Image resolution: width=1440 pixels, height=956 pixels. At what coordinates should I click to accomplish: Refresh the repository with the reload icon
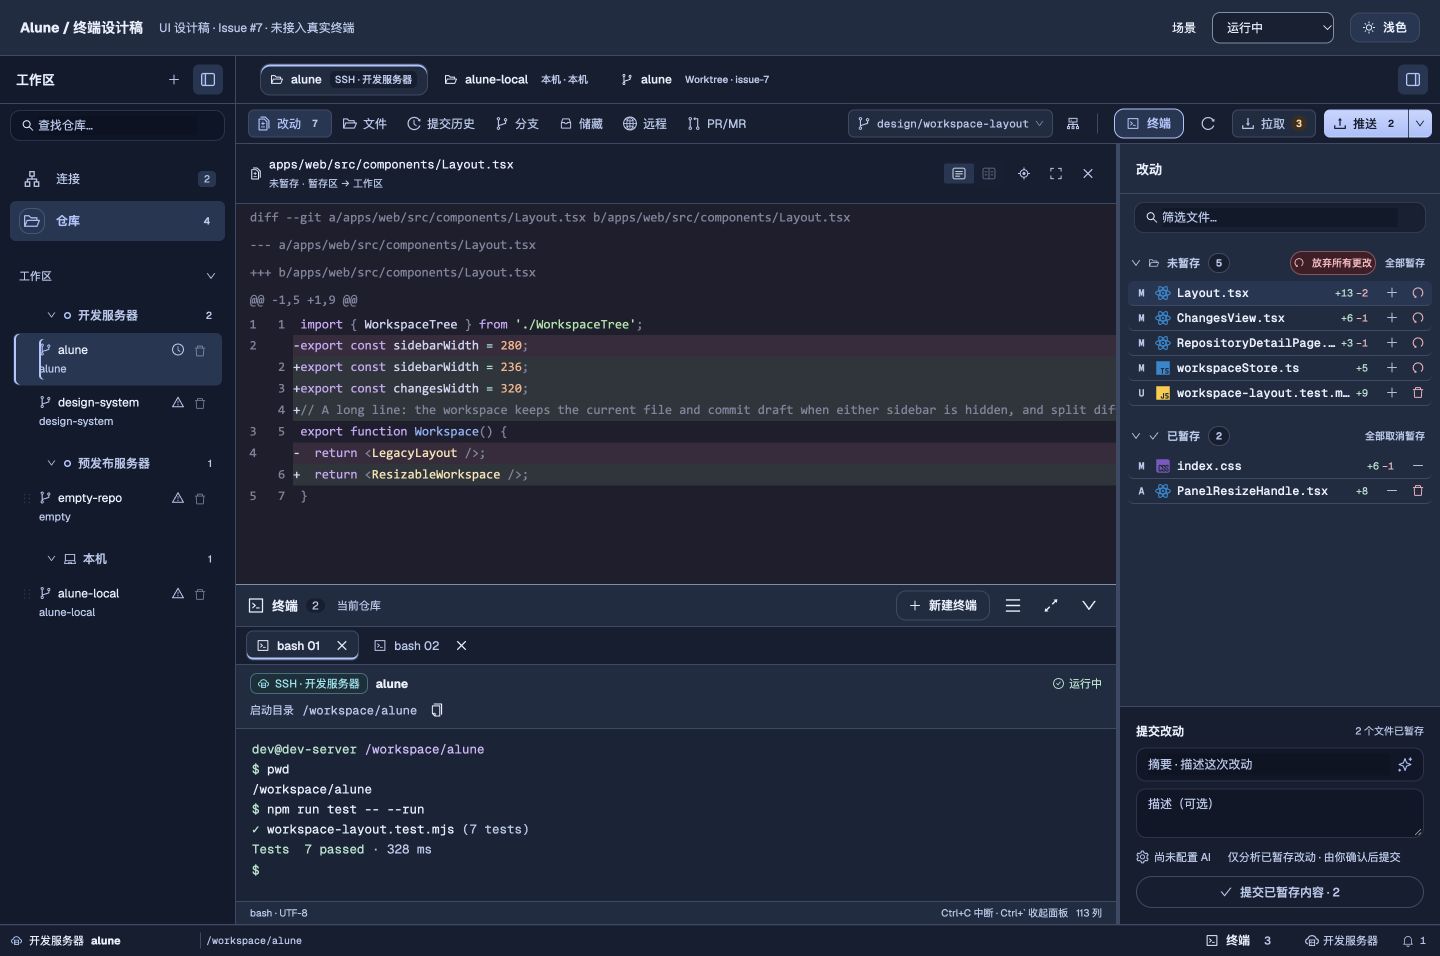pos(1208,124)
